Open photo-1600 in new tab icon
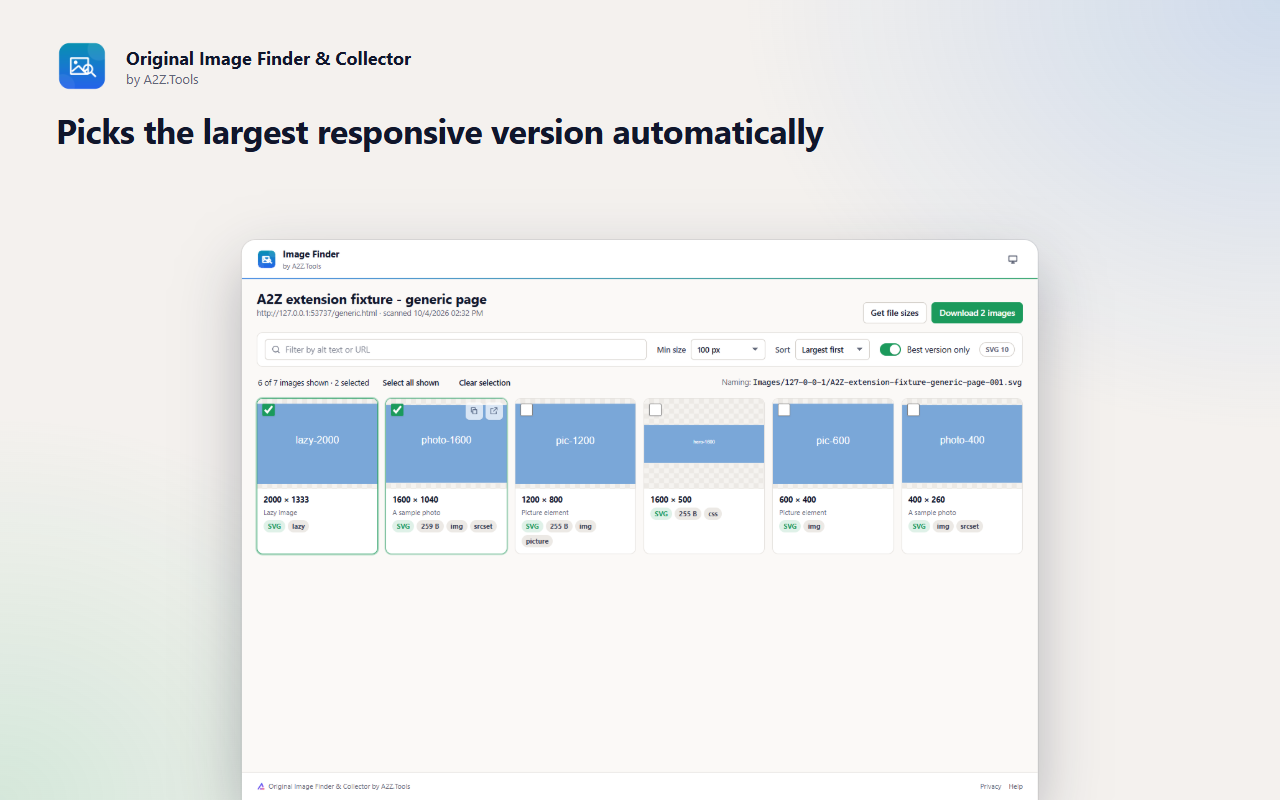Image resolution: width=1280 pixels, height=800 pixels. [494, 411]
